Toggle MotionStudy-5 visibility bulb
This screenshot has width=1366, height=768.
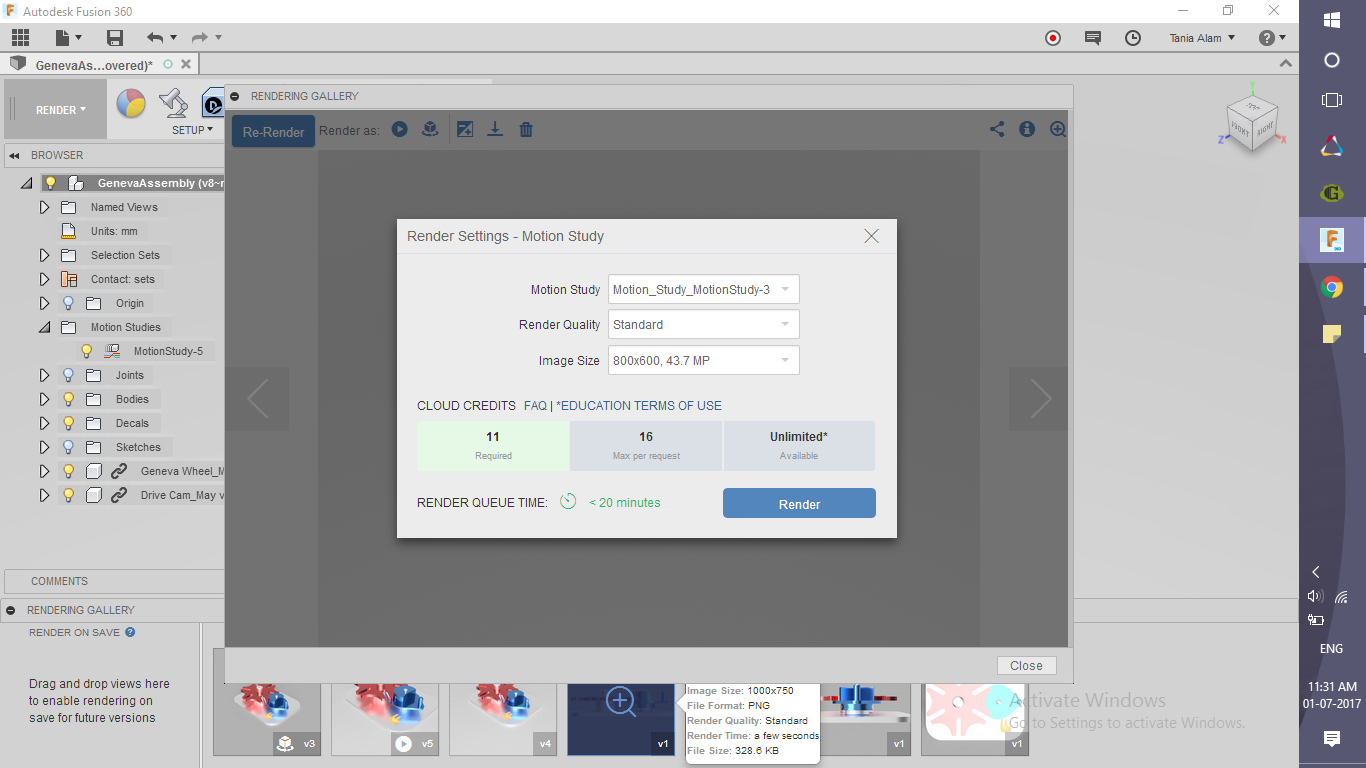pos(87,351)
